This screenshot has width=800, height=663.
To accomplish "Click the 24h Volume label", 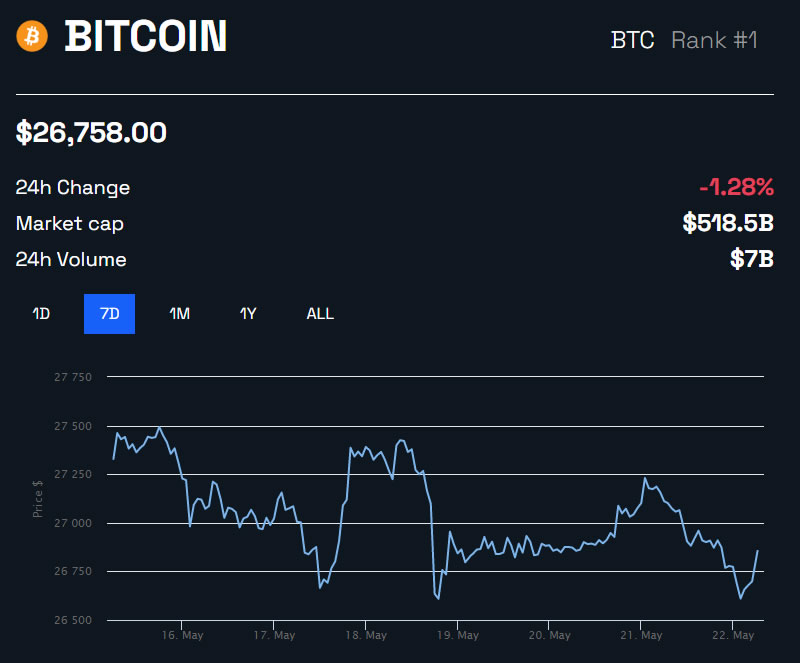I will coord(70,259).
